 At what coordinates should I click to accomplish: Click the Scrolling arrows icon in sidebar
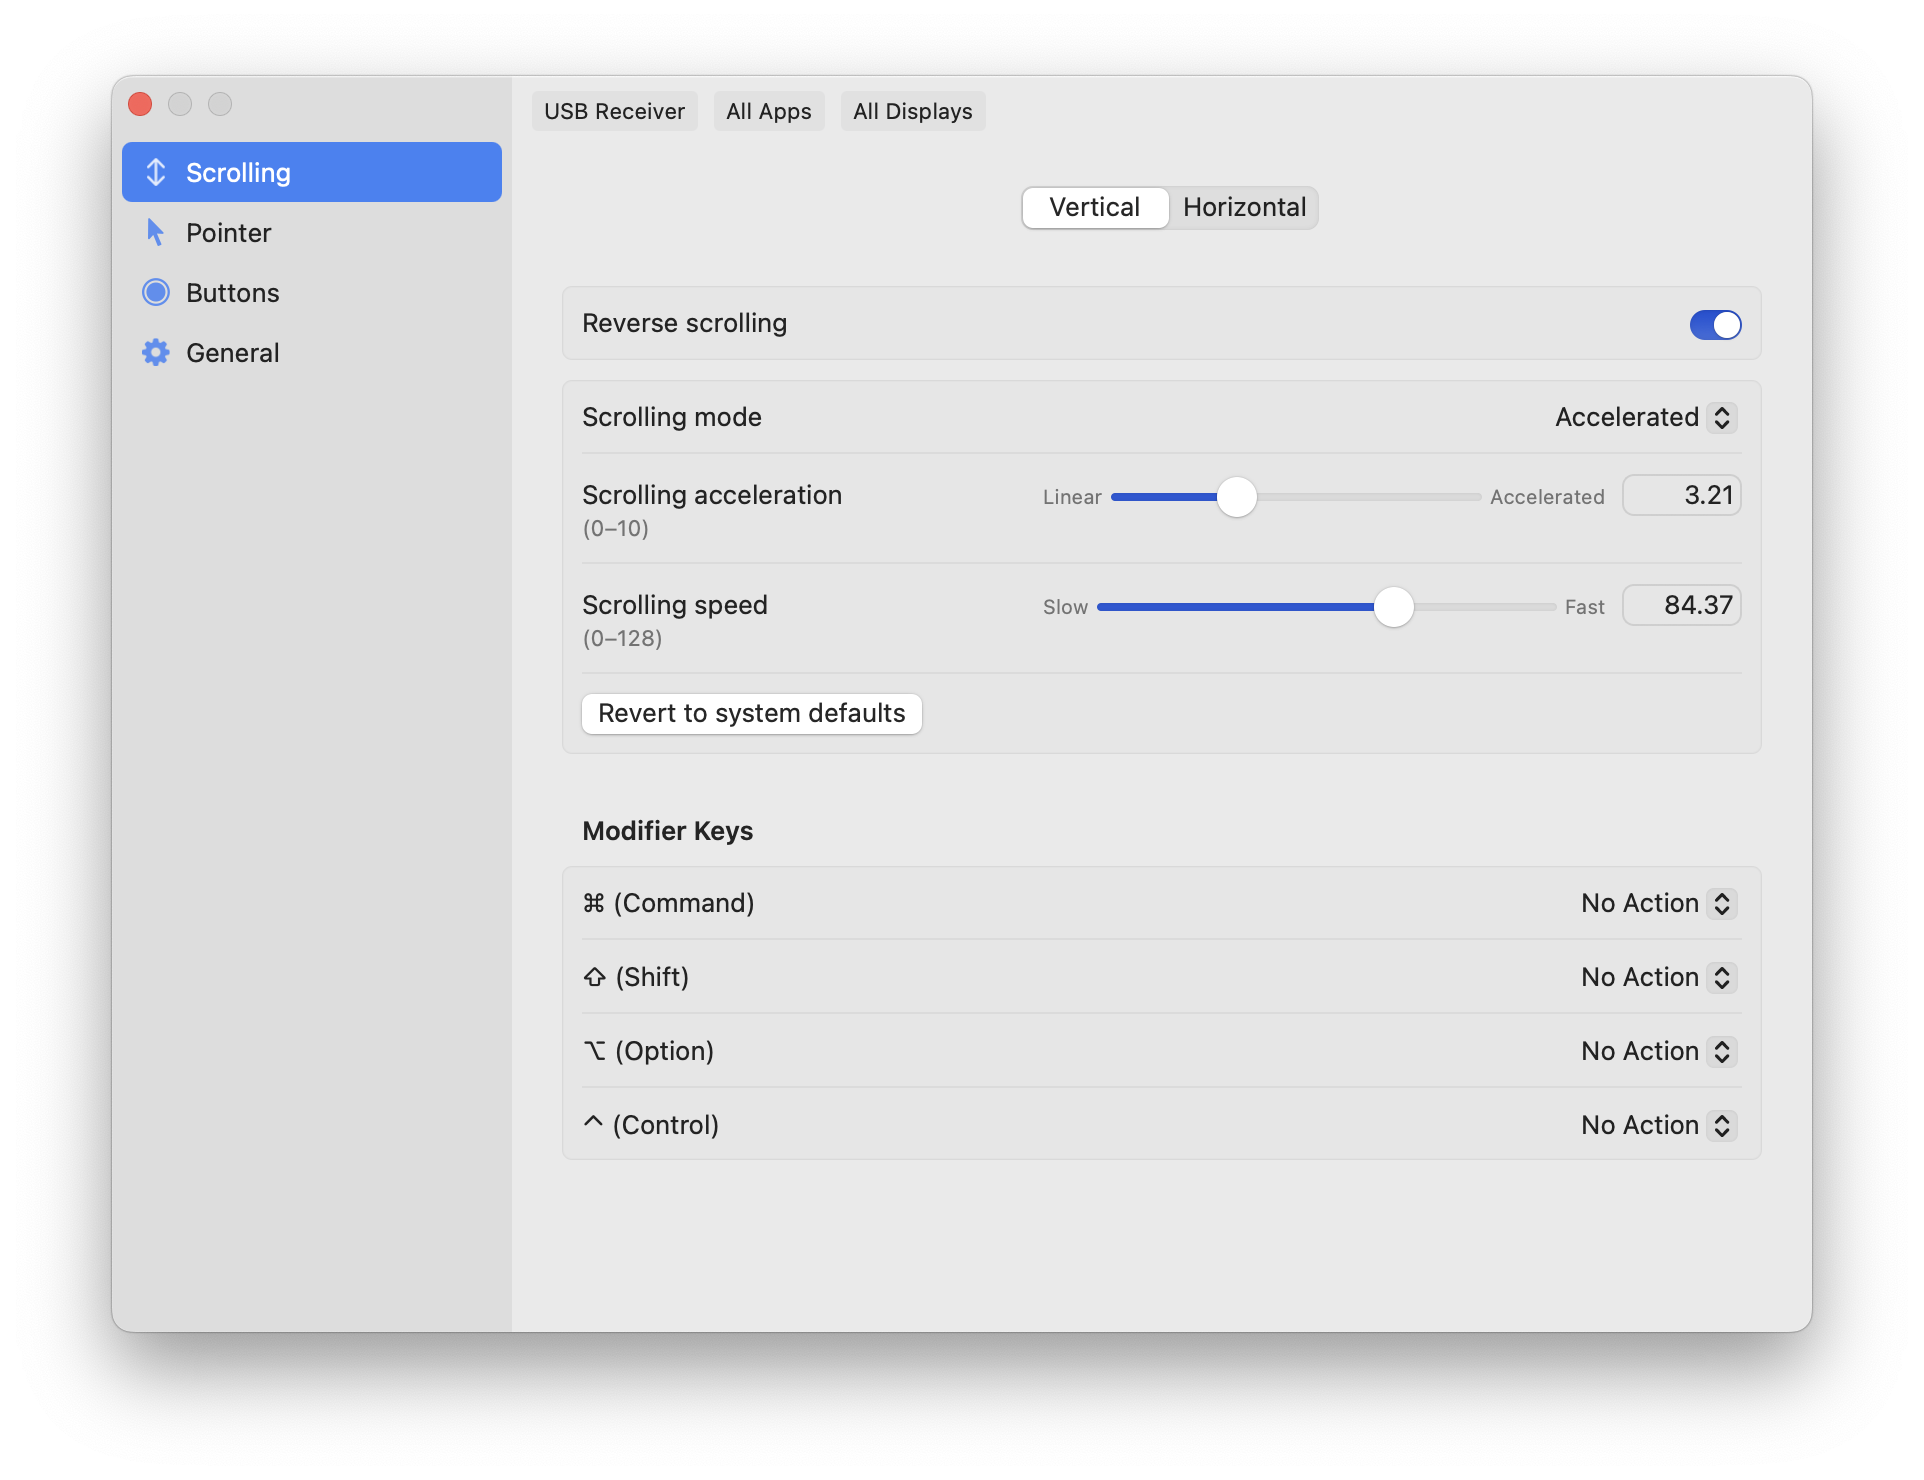[156, 172]
